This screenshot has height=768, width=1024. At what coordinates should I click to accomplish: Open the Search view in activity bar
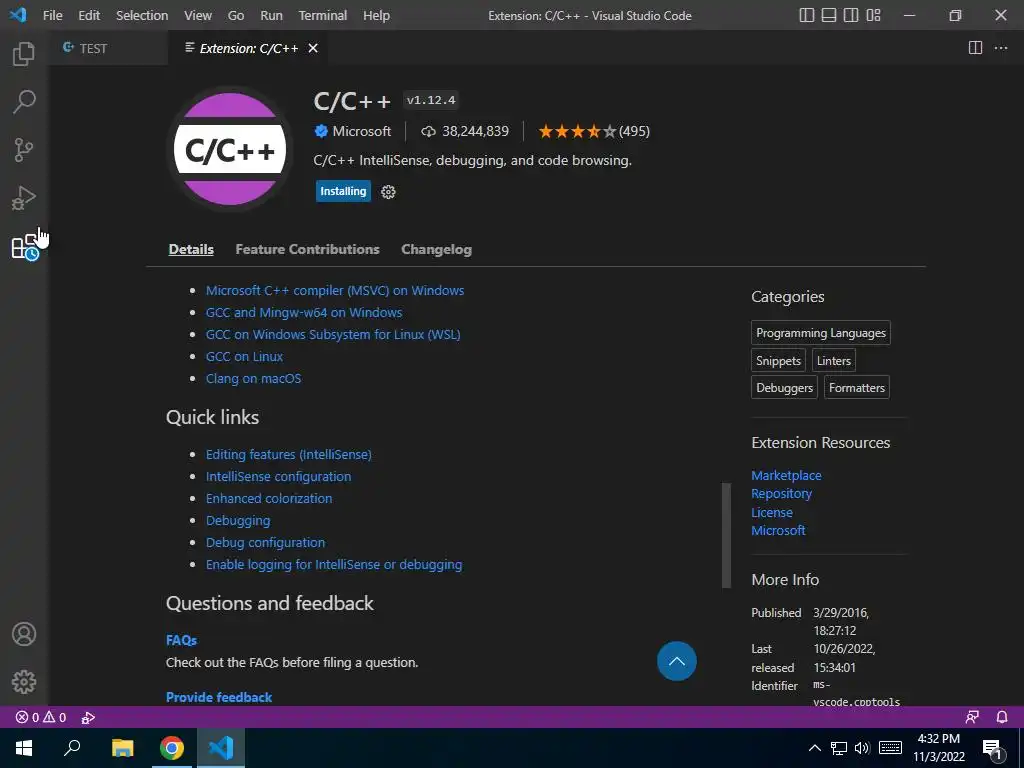tap(24, 101)
